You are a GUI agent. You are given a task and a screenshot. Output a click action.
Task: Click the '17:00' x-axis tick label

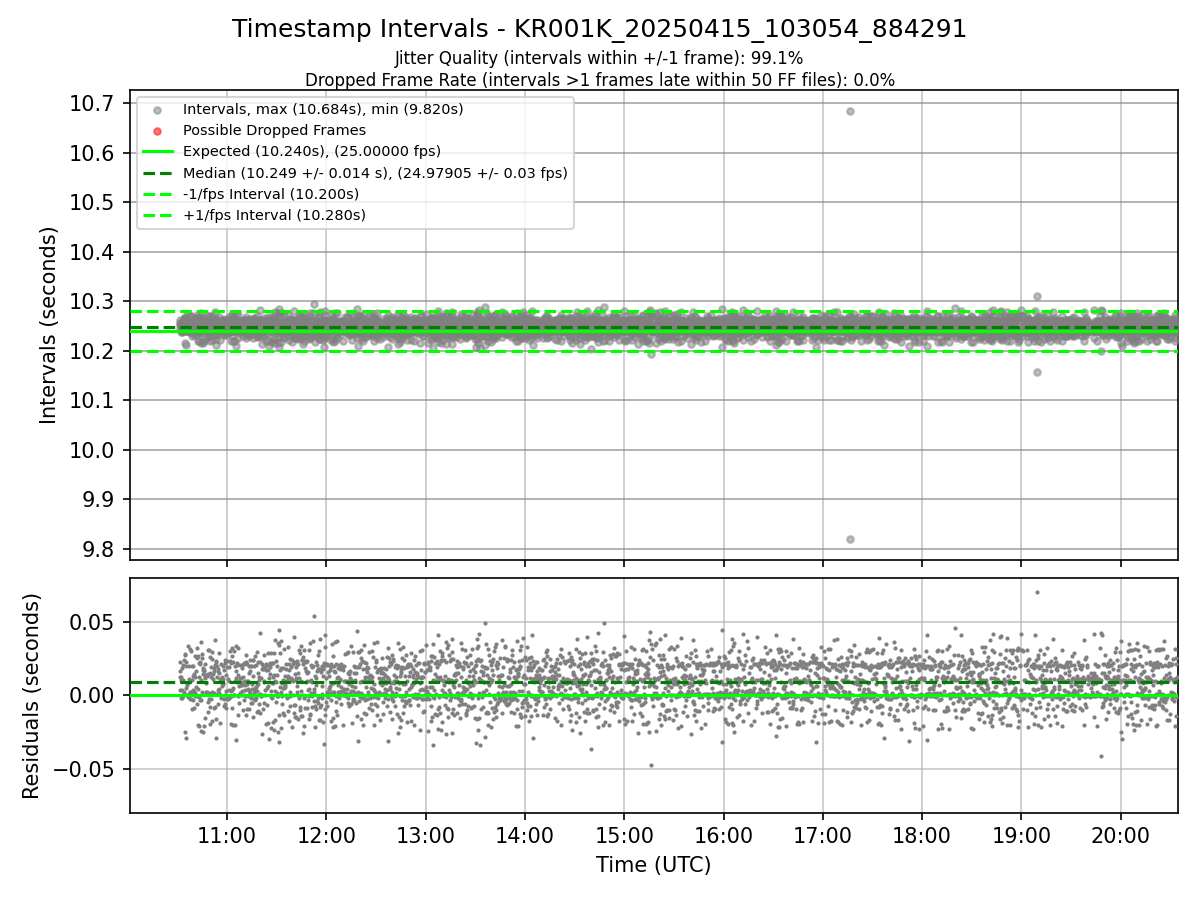[822, 835]
